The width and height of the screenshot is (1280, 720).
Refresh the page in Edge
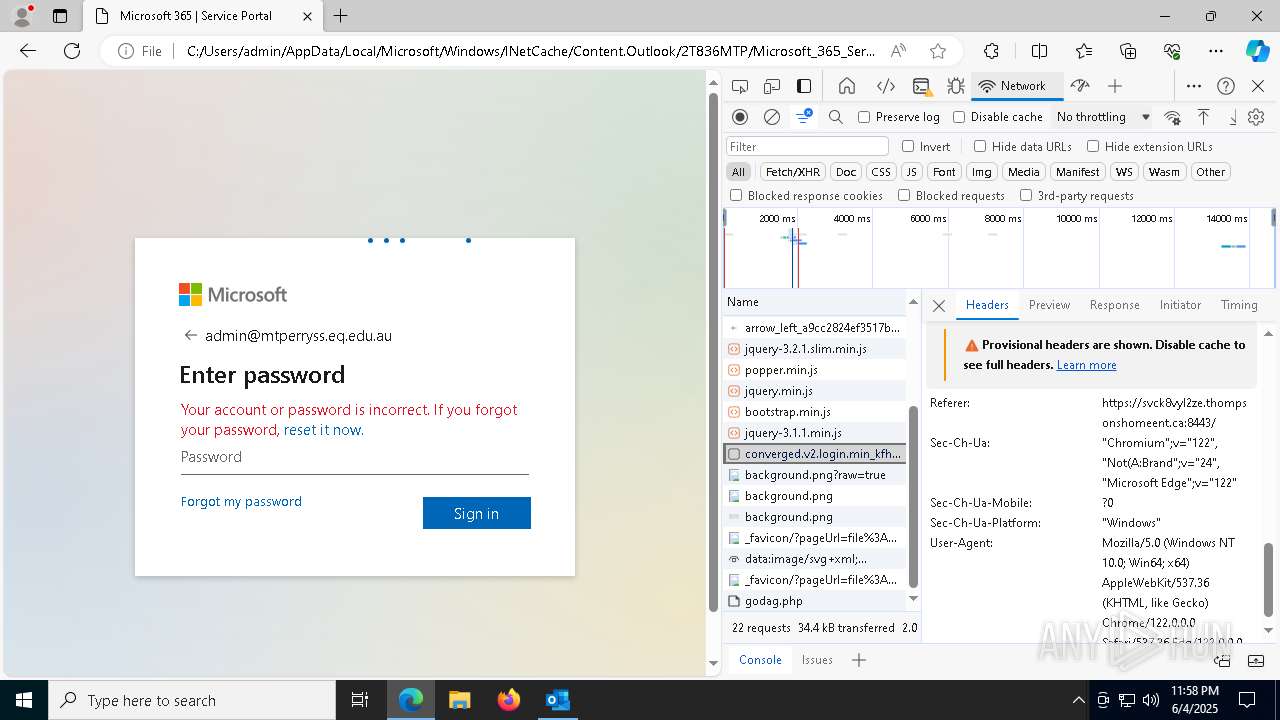click(72, 51)
